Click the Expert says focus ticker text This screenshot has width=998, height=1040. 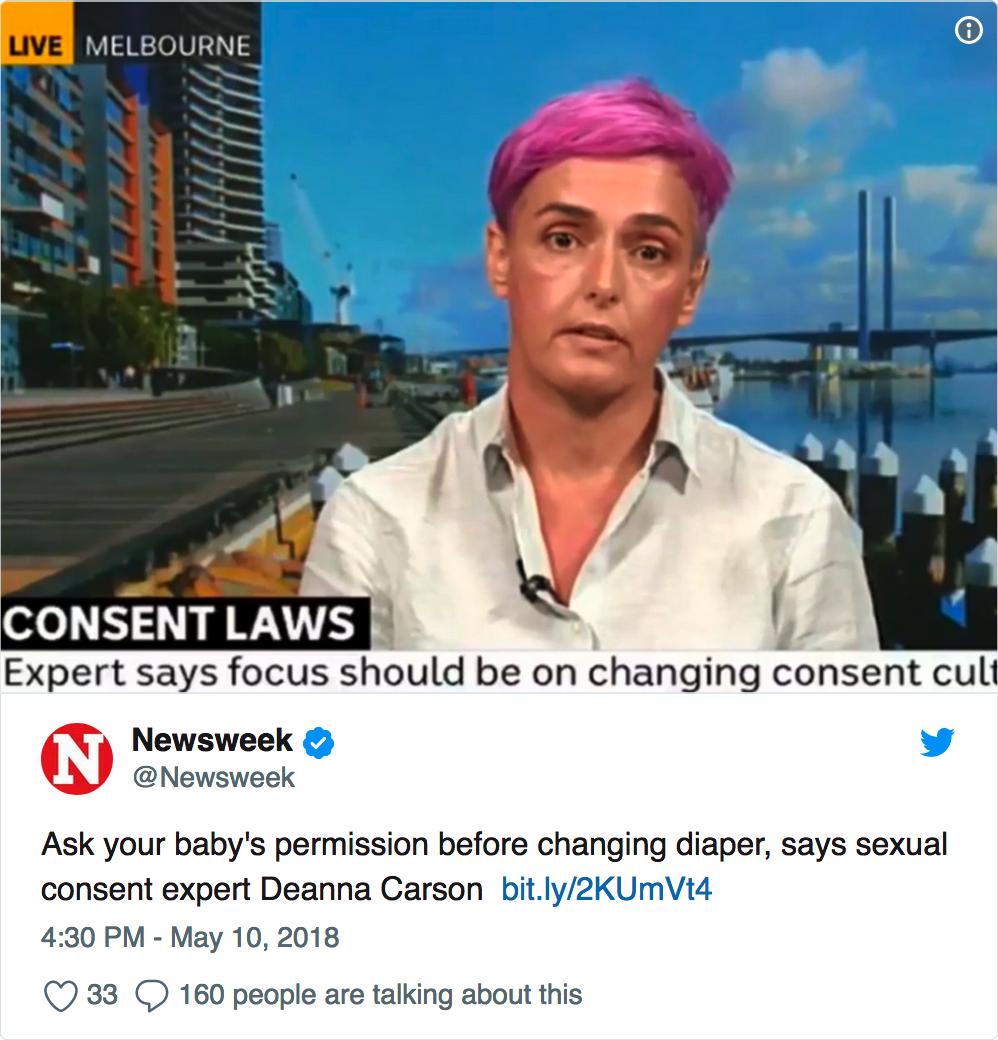499,673
